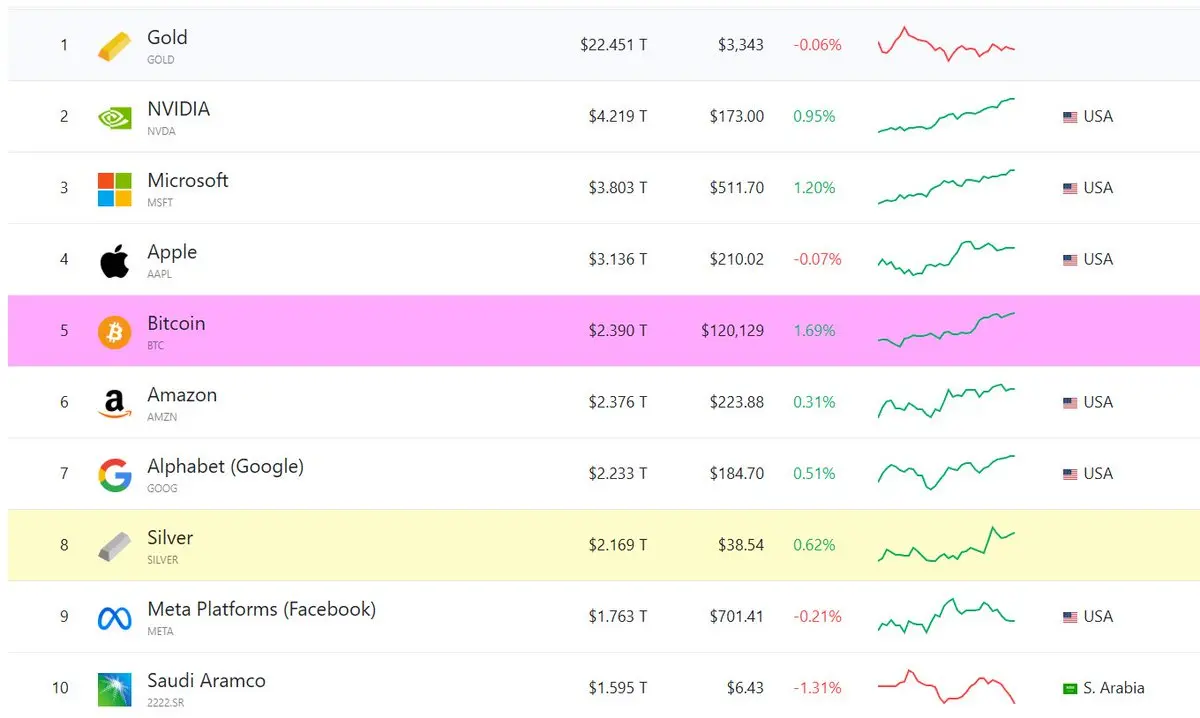1200x718 pixels.
Task: Click the NVIDIA logo icon
Action: point(114,117)
